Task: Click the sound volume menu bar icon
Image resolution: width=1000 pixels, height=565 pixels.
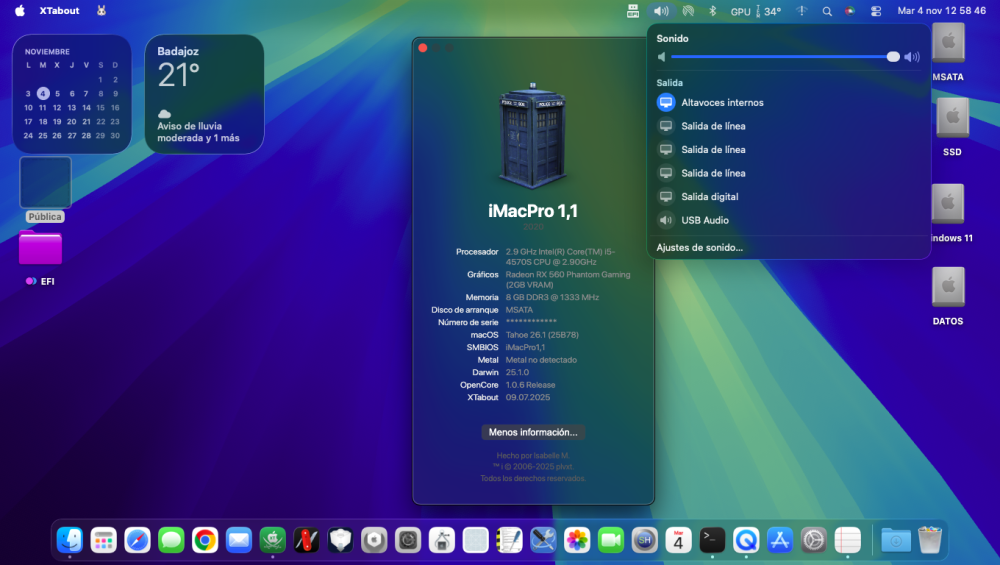Action: (661, 11)
